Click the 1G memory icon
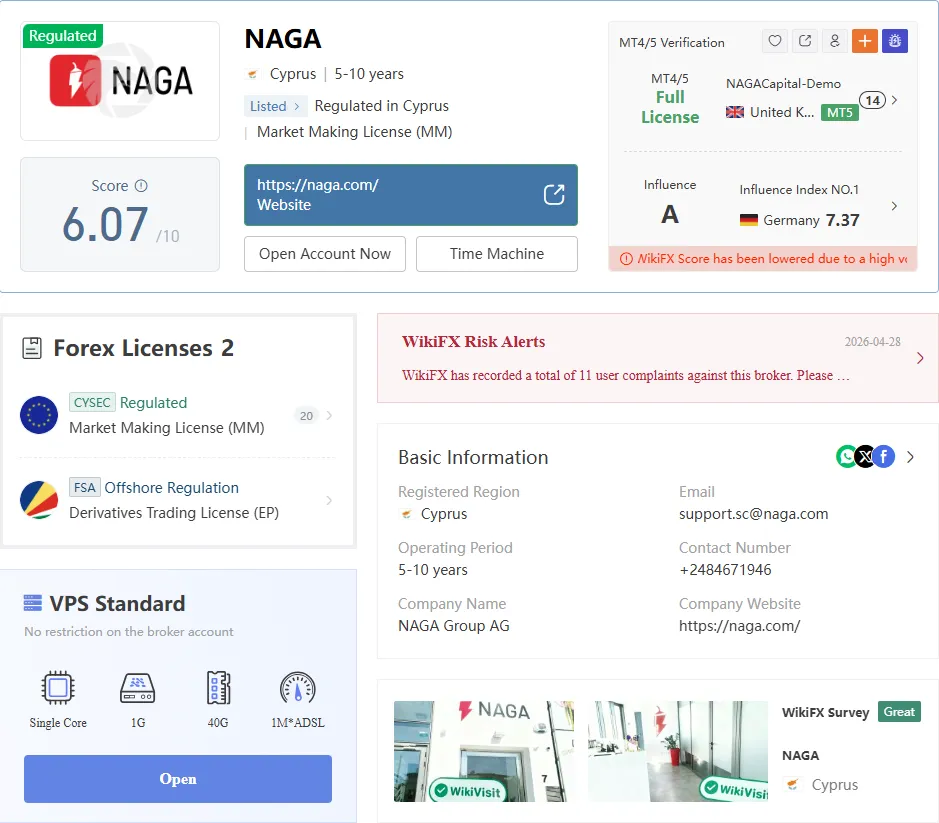 (138, 688)
